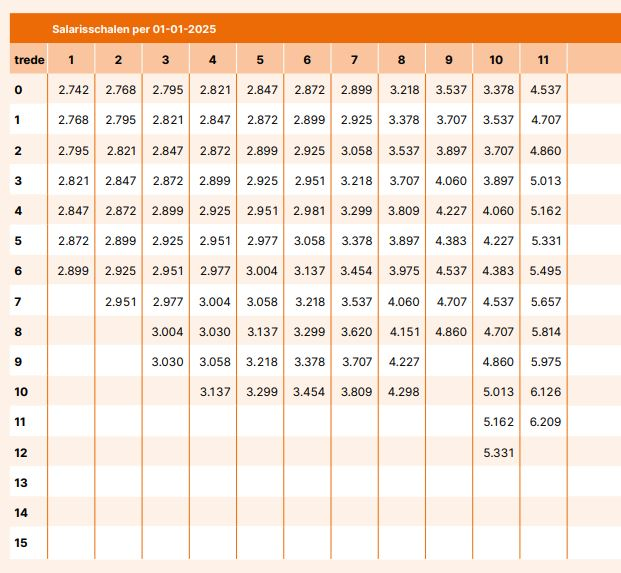Screen dimensions: 621x573
Task: Select the salary value 4.298
Action: (x=403, y=392)
